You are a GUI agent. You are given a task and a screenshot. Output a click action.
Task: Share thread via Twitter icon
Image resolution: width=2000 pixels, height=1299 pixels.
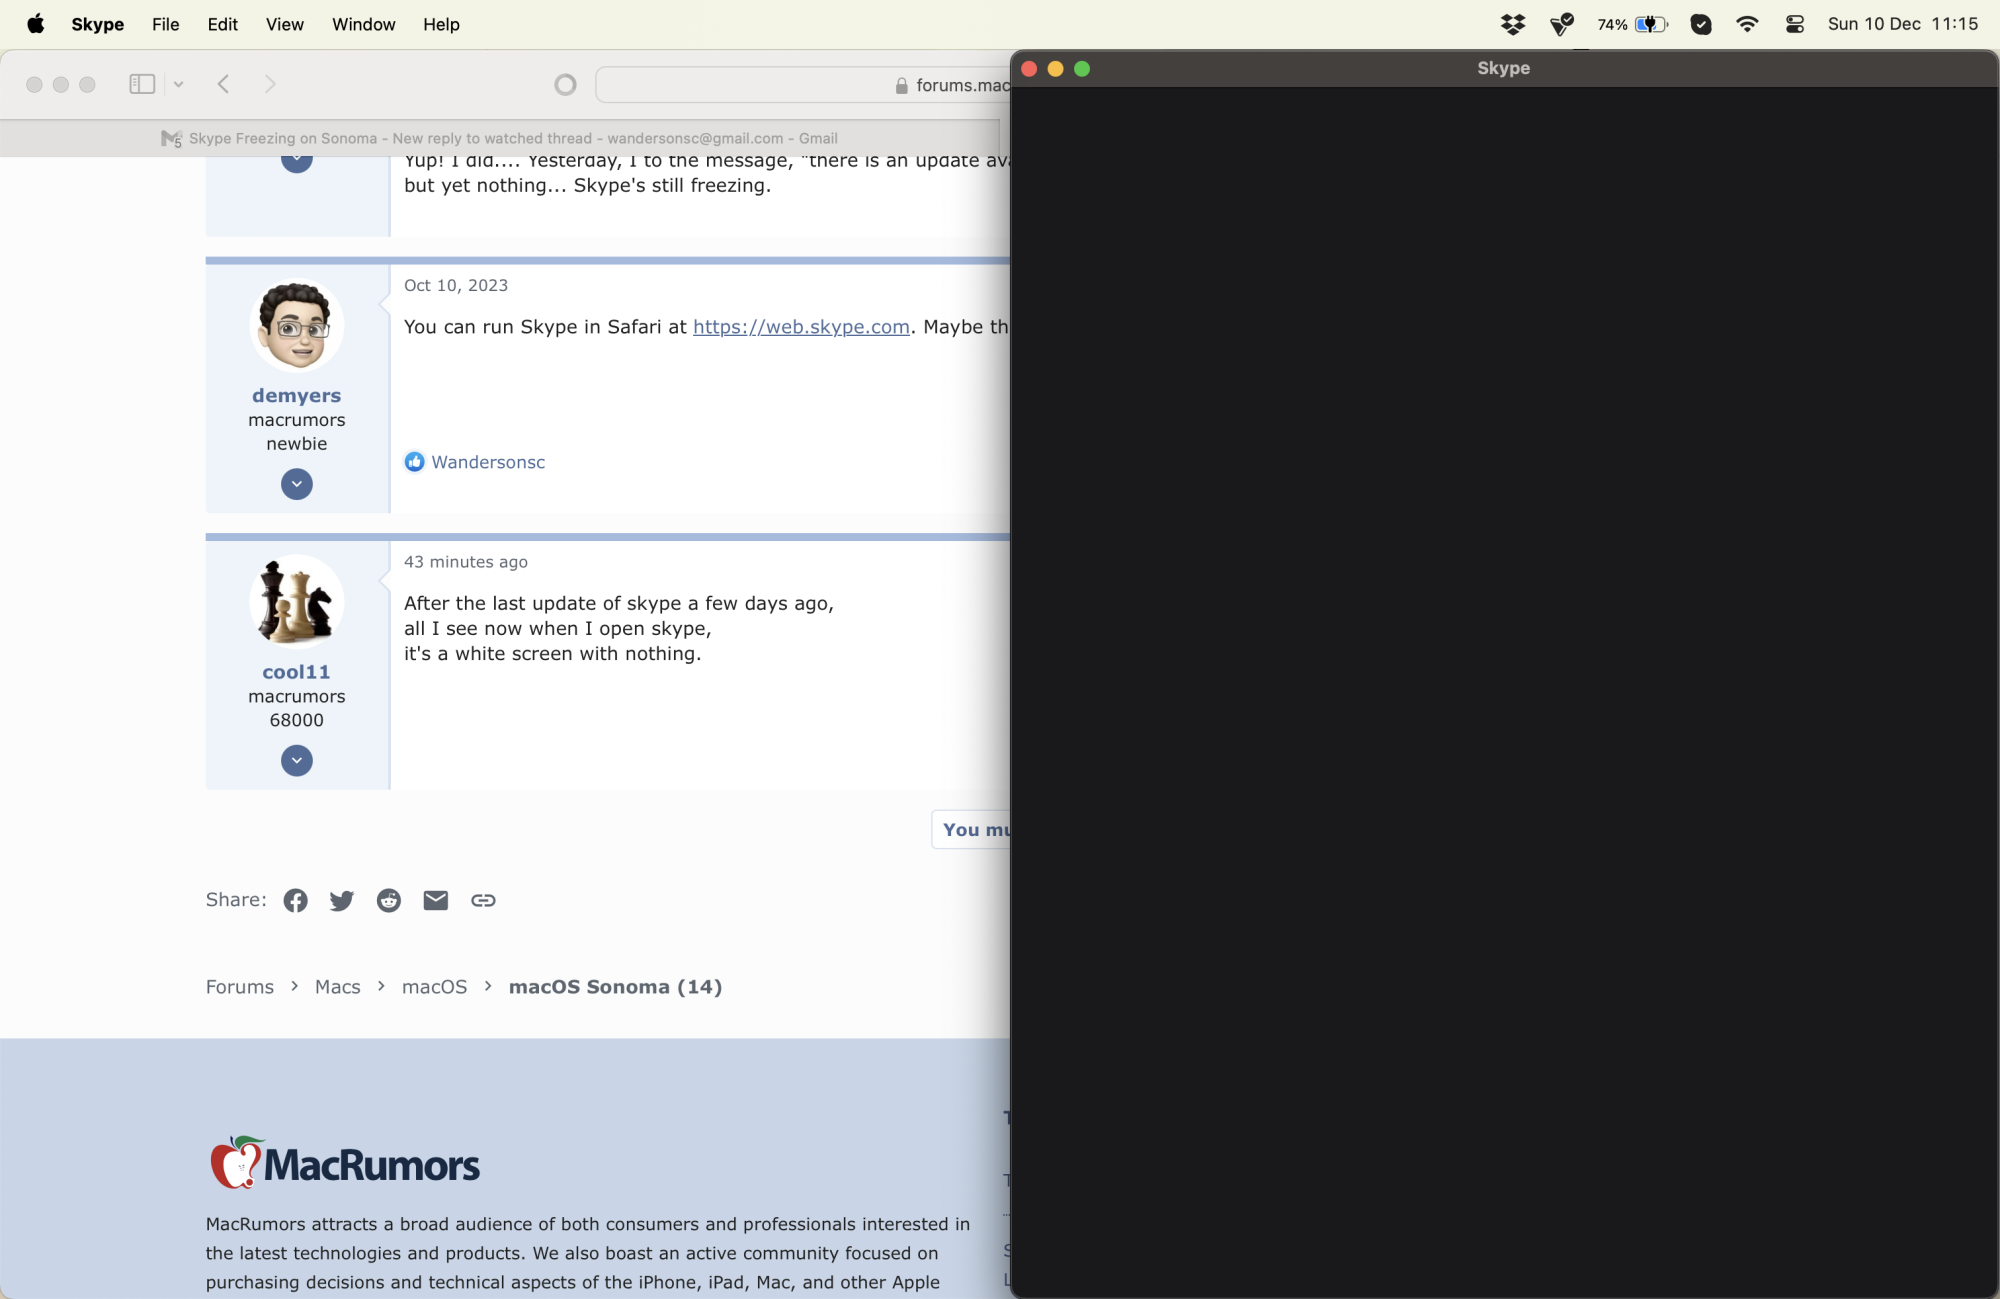click(x=341, y=900)
